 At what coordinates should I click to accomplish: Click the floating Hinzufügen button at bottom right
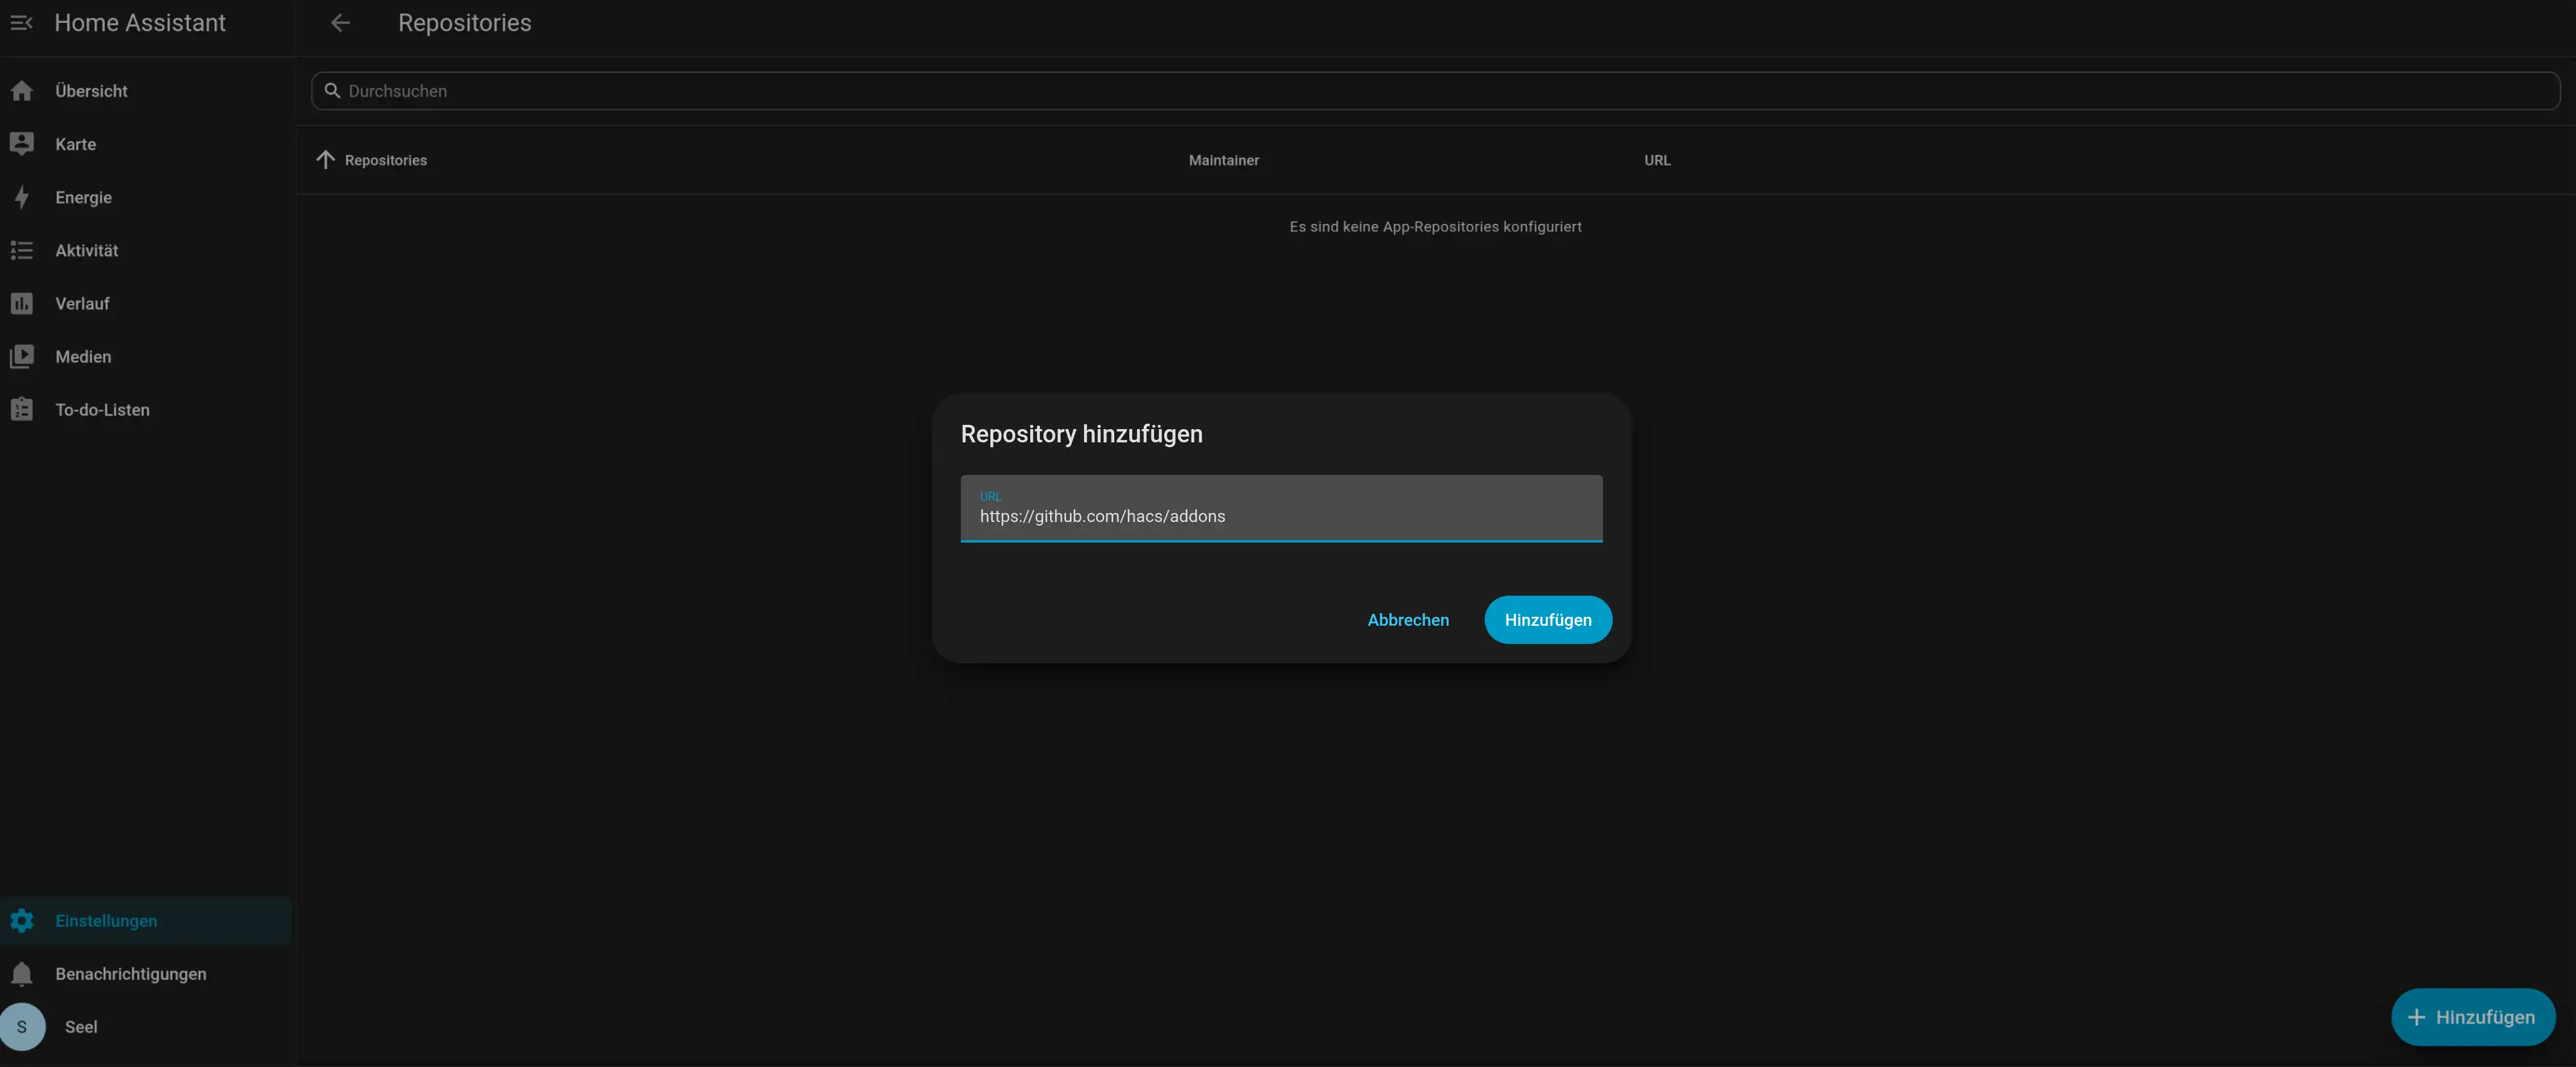tap(2472, 1017)
